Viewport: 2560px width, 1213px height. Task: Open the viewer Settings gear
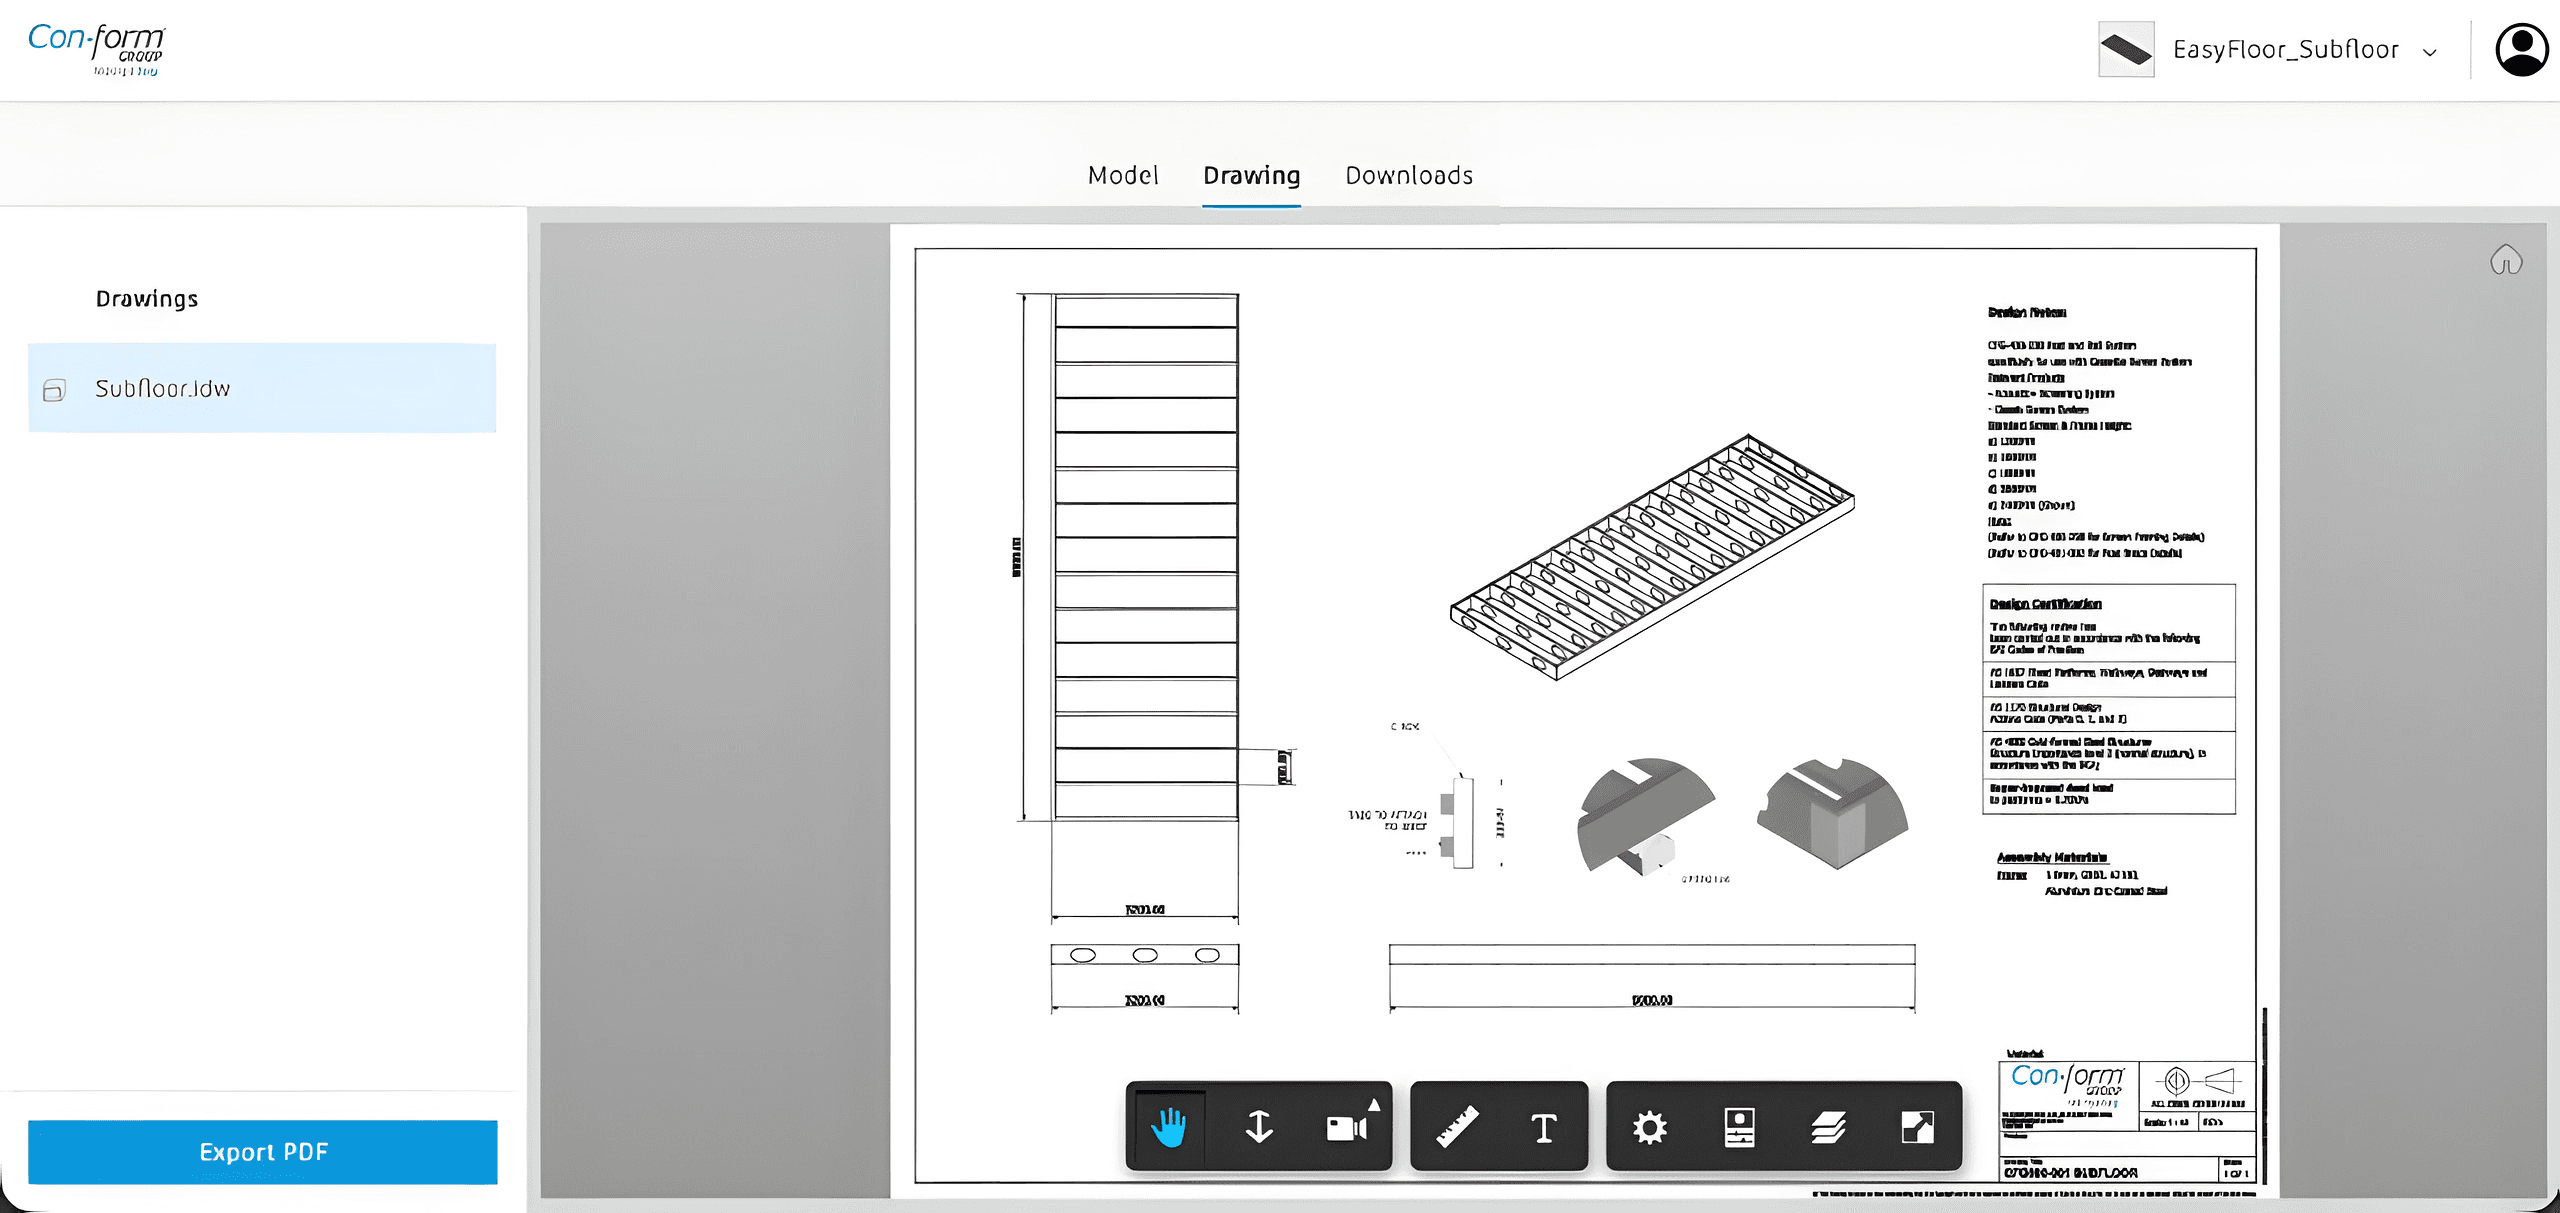1650,1127
